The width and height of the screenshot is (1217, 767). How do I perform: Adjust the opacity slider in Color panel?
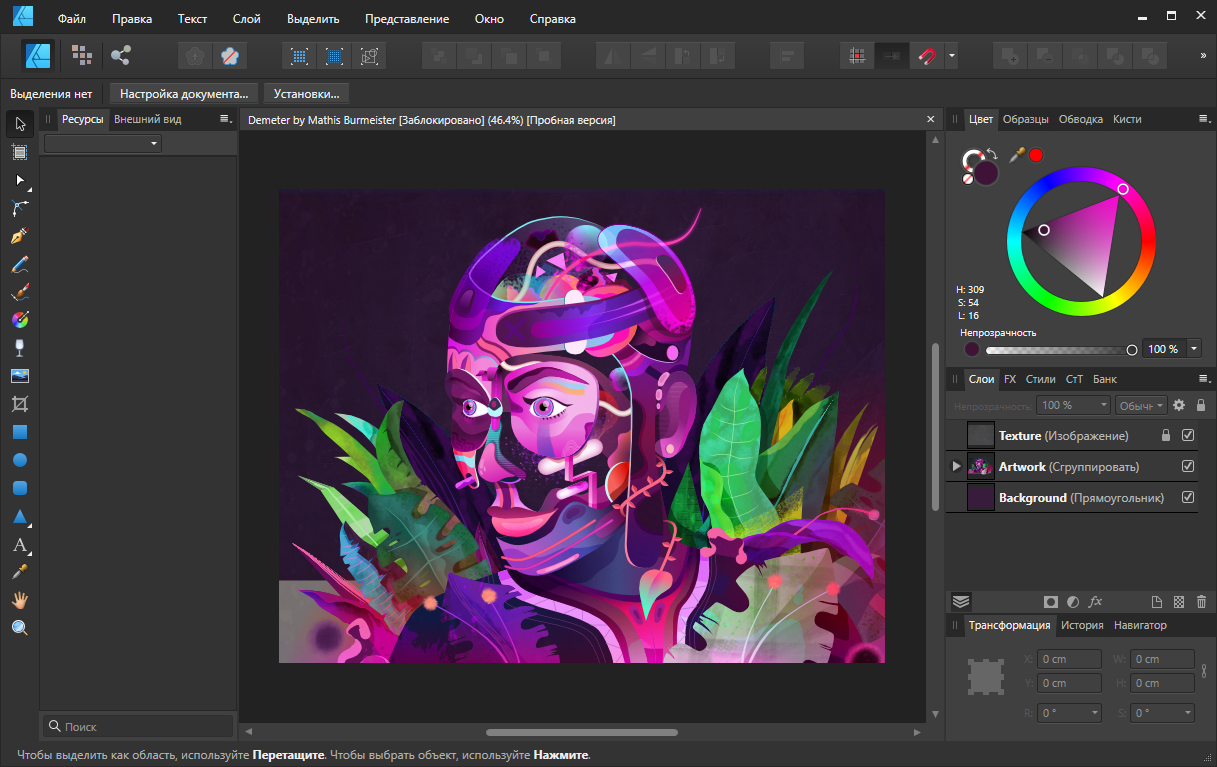click(x=1060, y=350)
